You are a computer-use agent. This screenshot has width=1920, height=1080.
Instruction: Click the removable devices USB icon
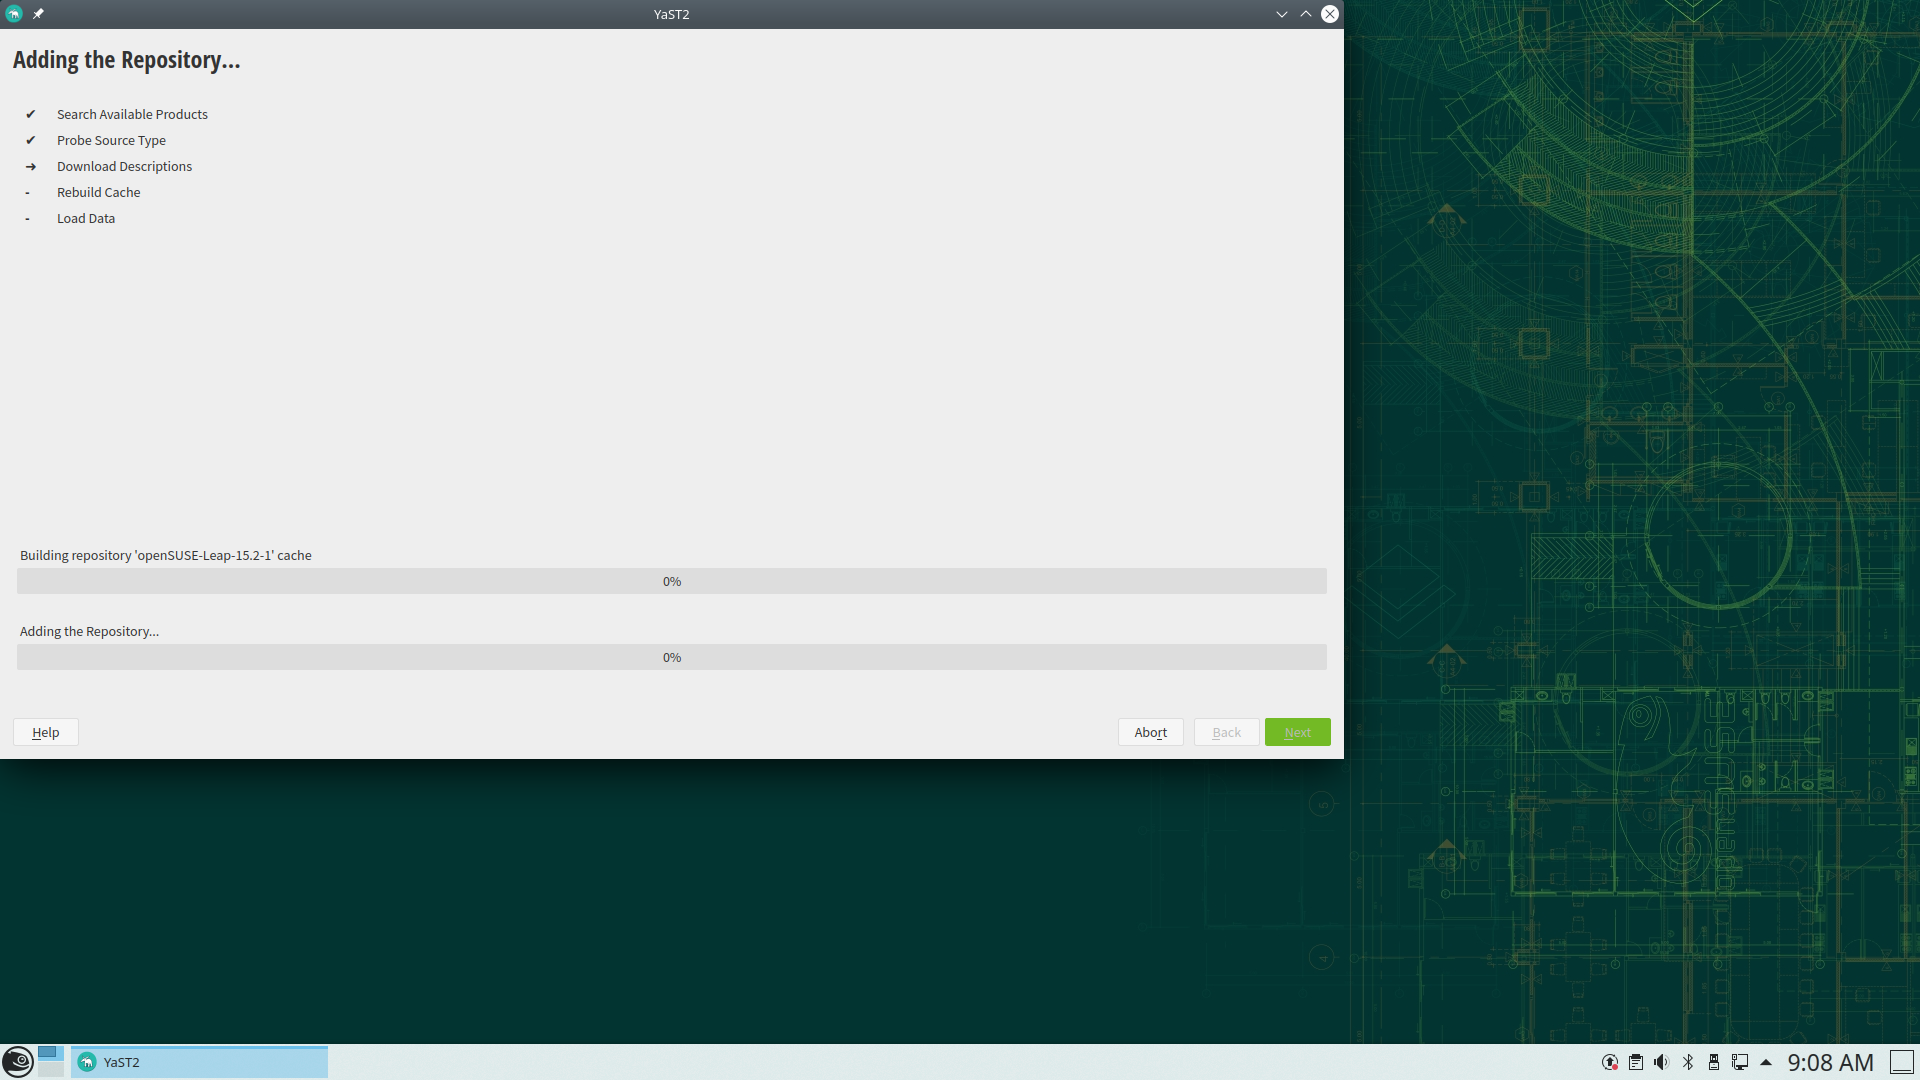[1714, 1062]
